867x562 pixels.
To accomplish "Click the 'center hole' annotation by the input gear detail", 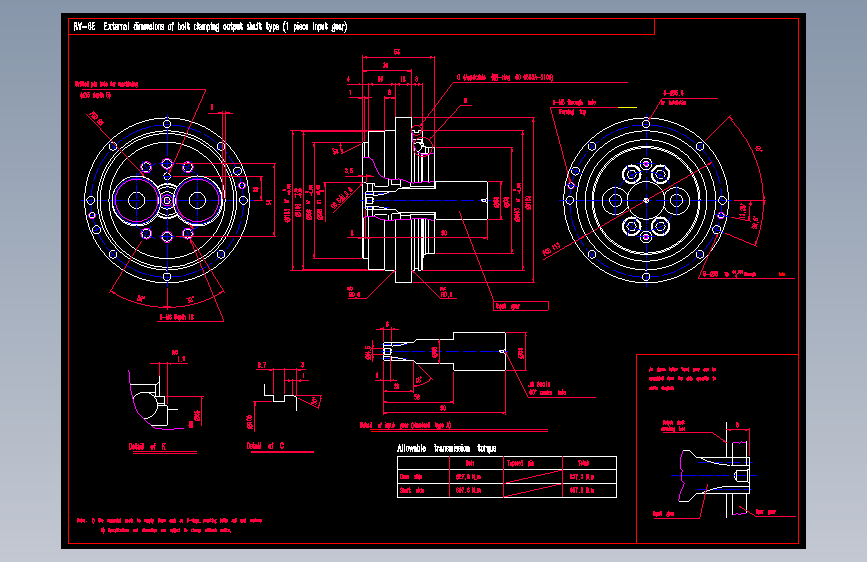I will pos(547,388).
